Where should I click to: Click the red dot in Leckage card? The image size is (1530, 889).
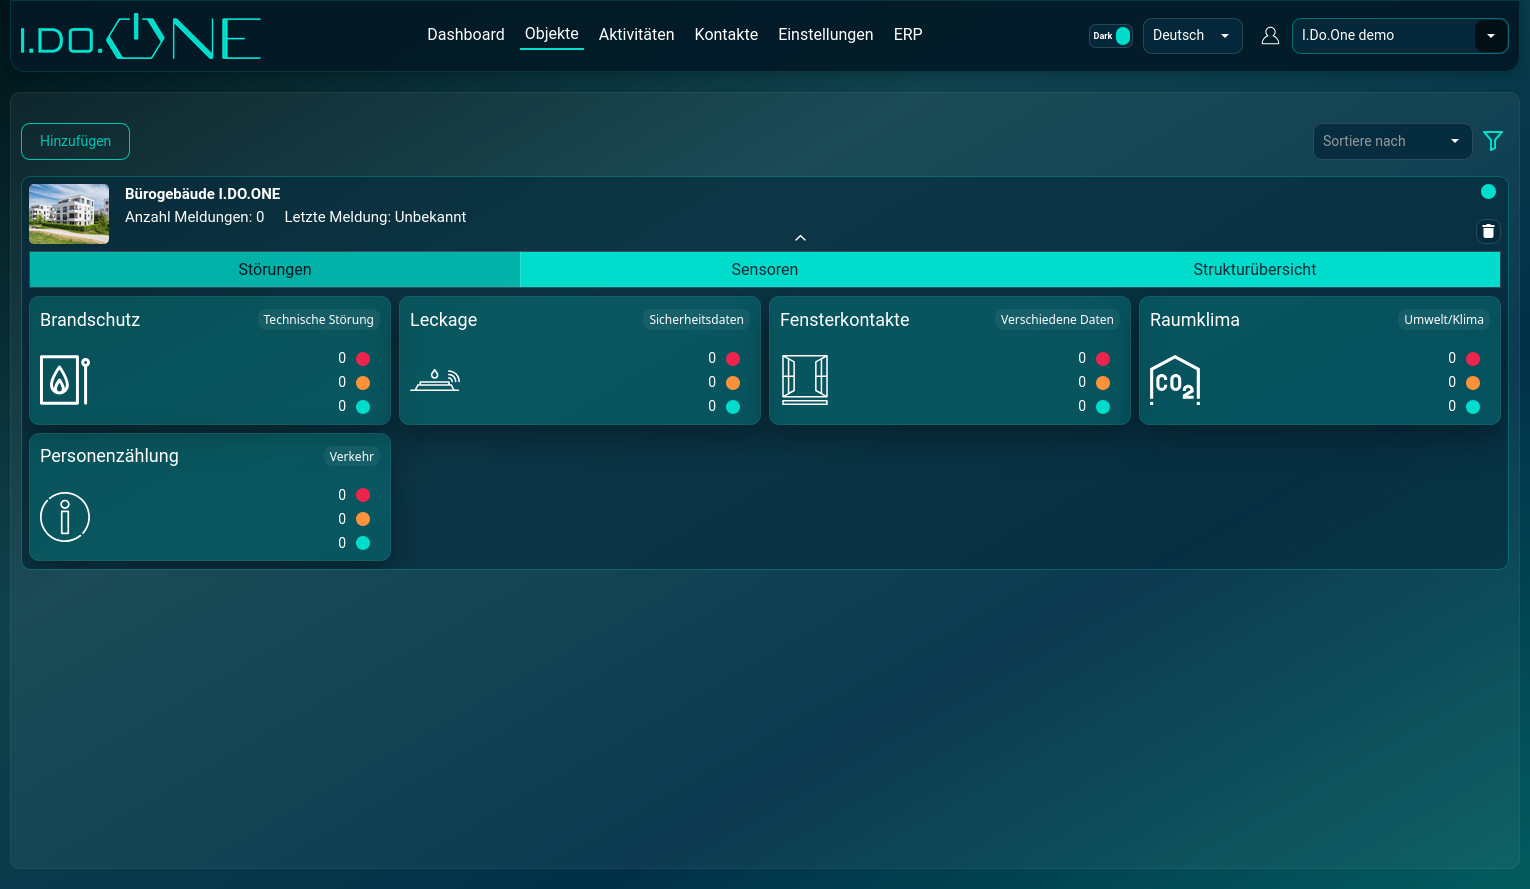tap(733, 358)
